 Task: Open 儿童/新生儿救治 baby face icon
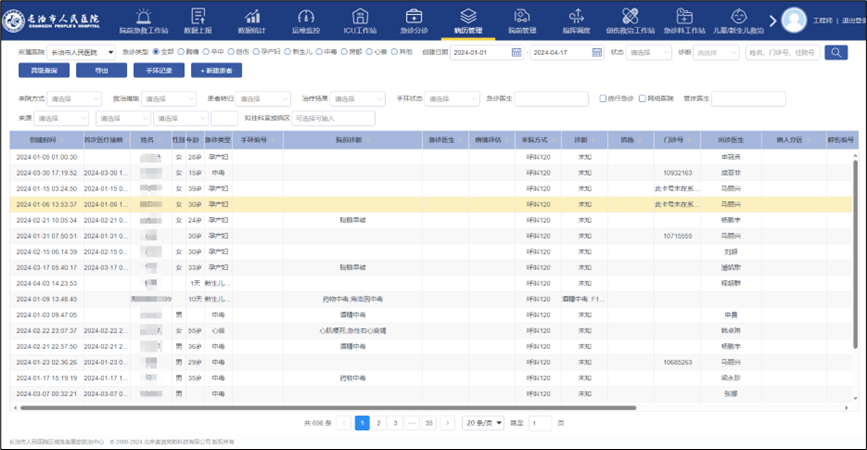click(739, 16)
